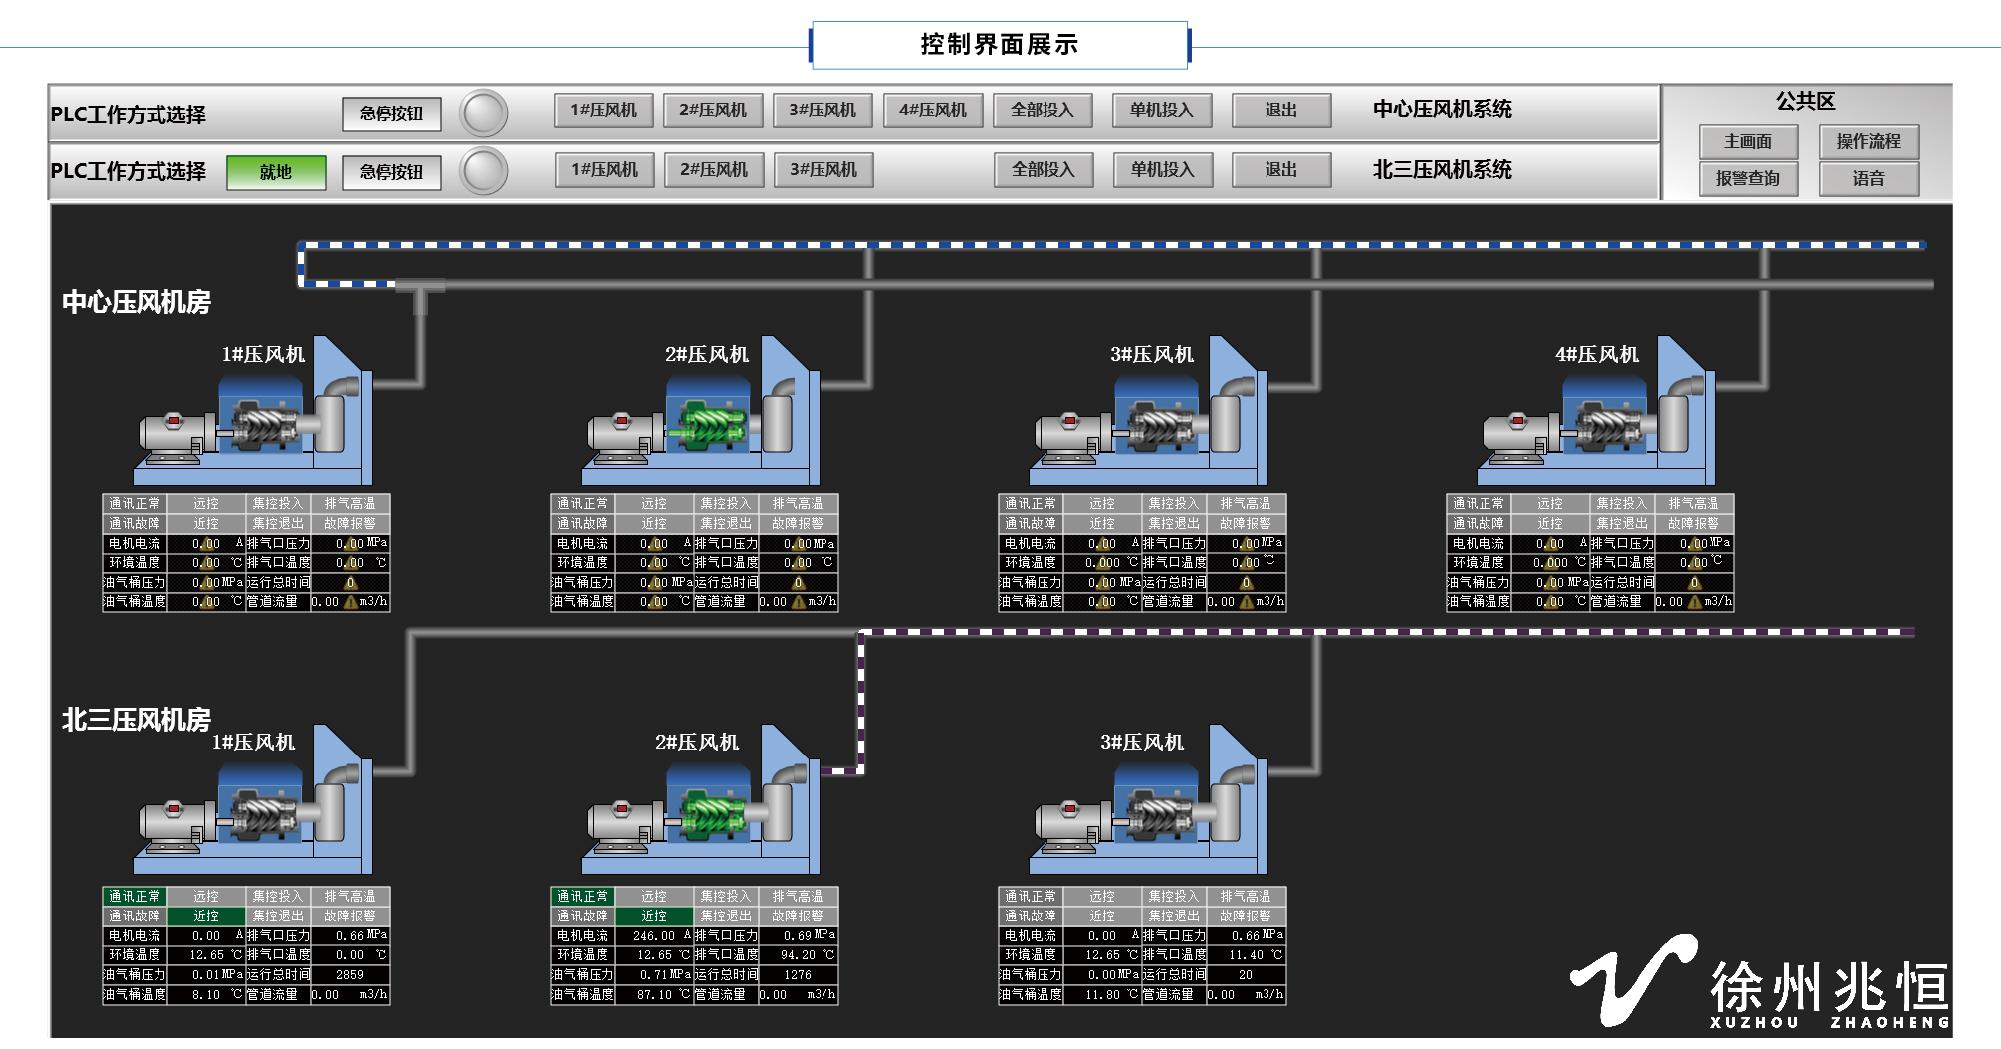The width and height of the screenshot is (2001, 1049).
Task: Toggle the round indicator lamp in the 中心压风机系统 row
Action: click(483, 113)
